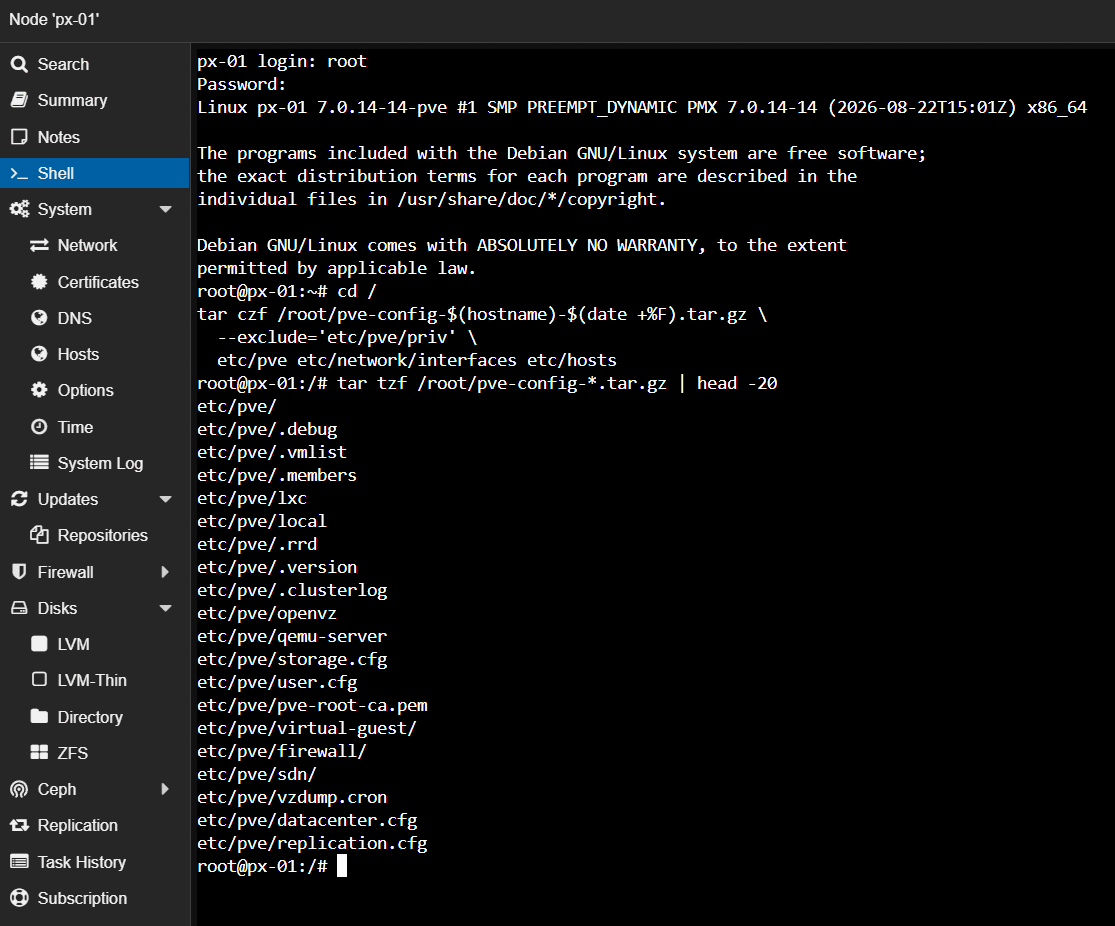Viewport: 1115px width, 926px height.
Task: Click the DNS globe icon
Action: point(39,318)
